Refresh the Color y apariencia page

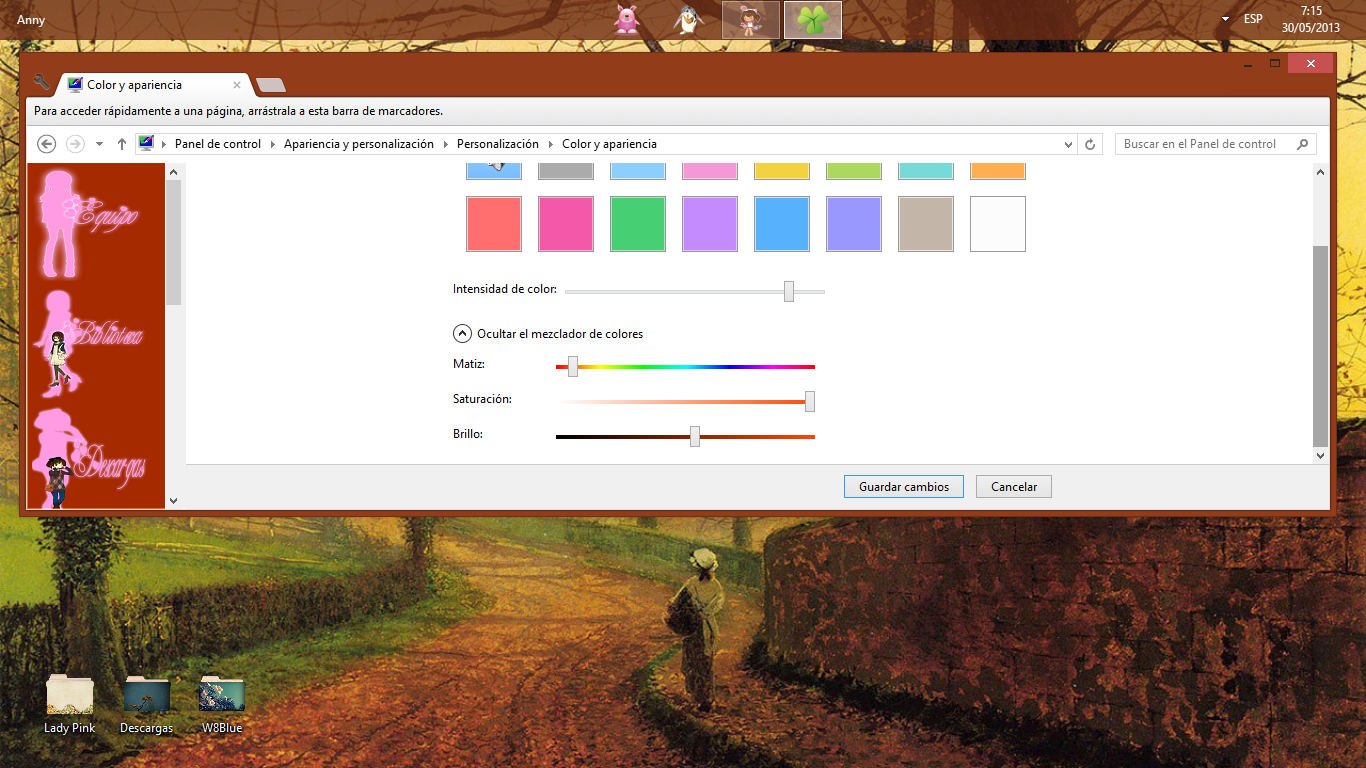[1091, 144]
